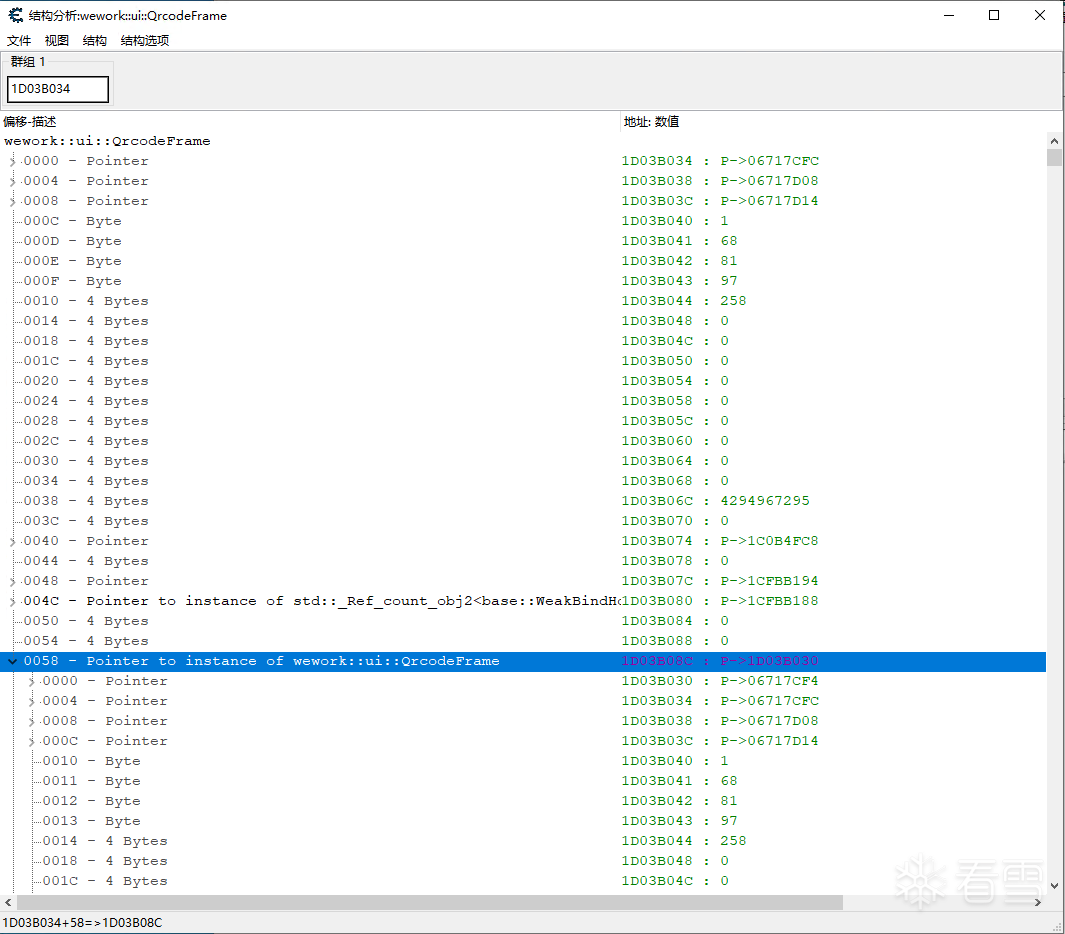Click the vertical scrollbar down arrow

1054,886
